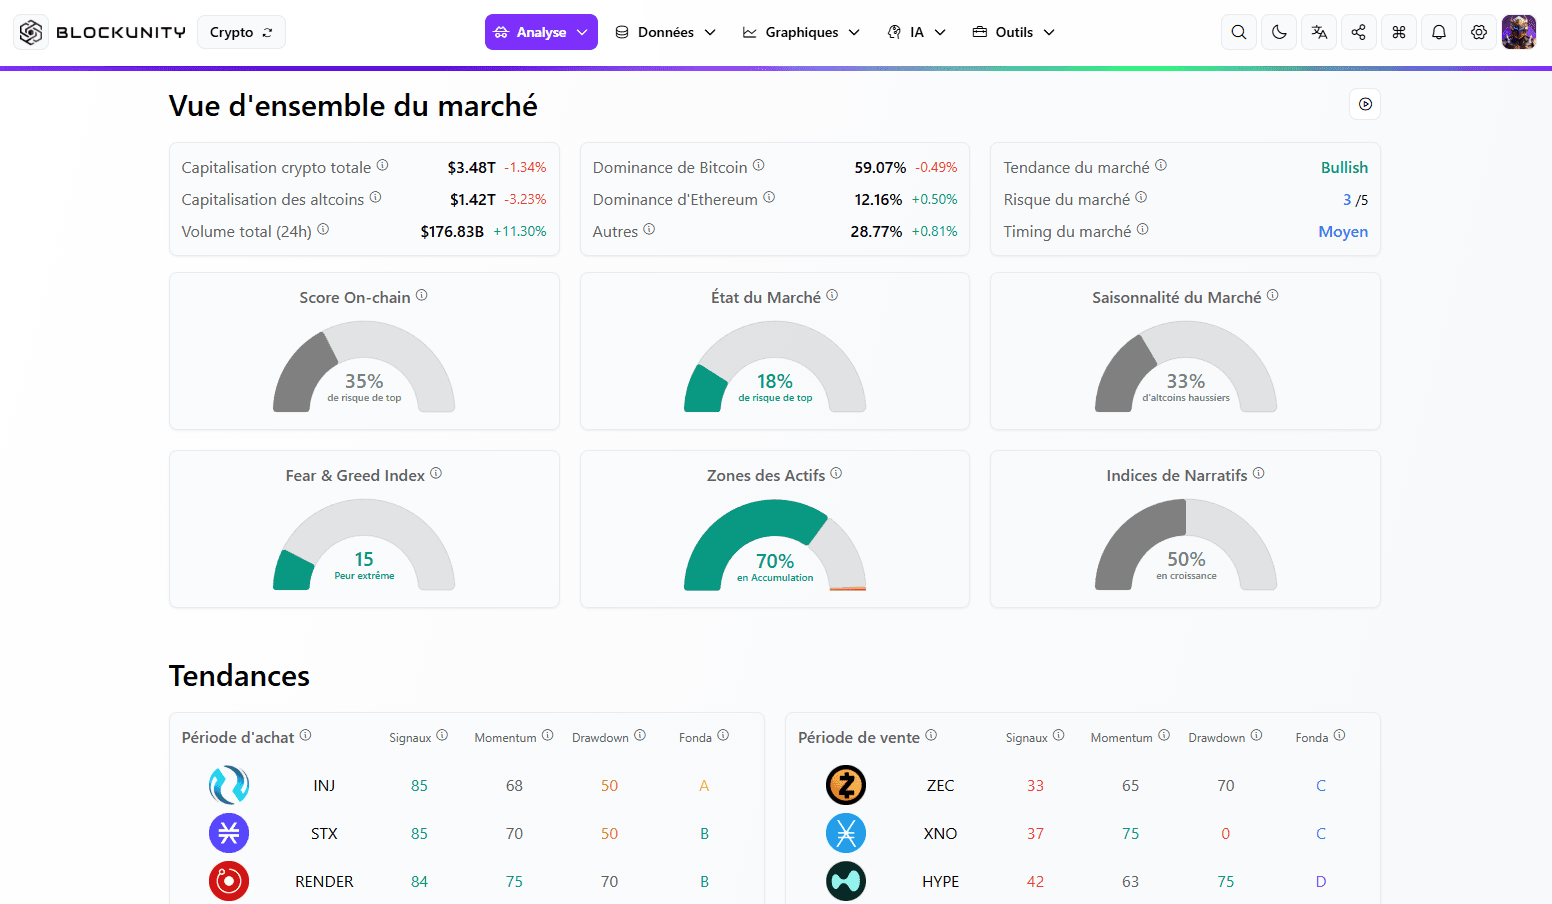Click the RENDER coin logo

point(229,881)
